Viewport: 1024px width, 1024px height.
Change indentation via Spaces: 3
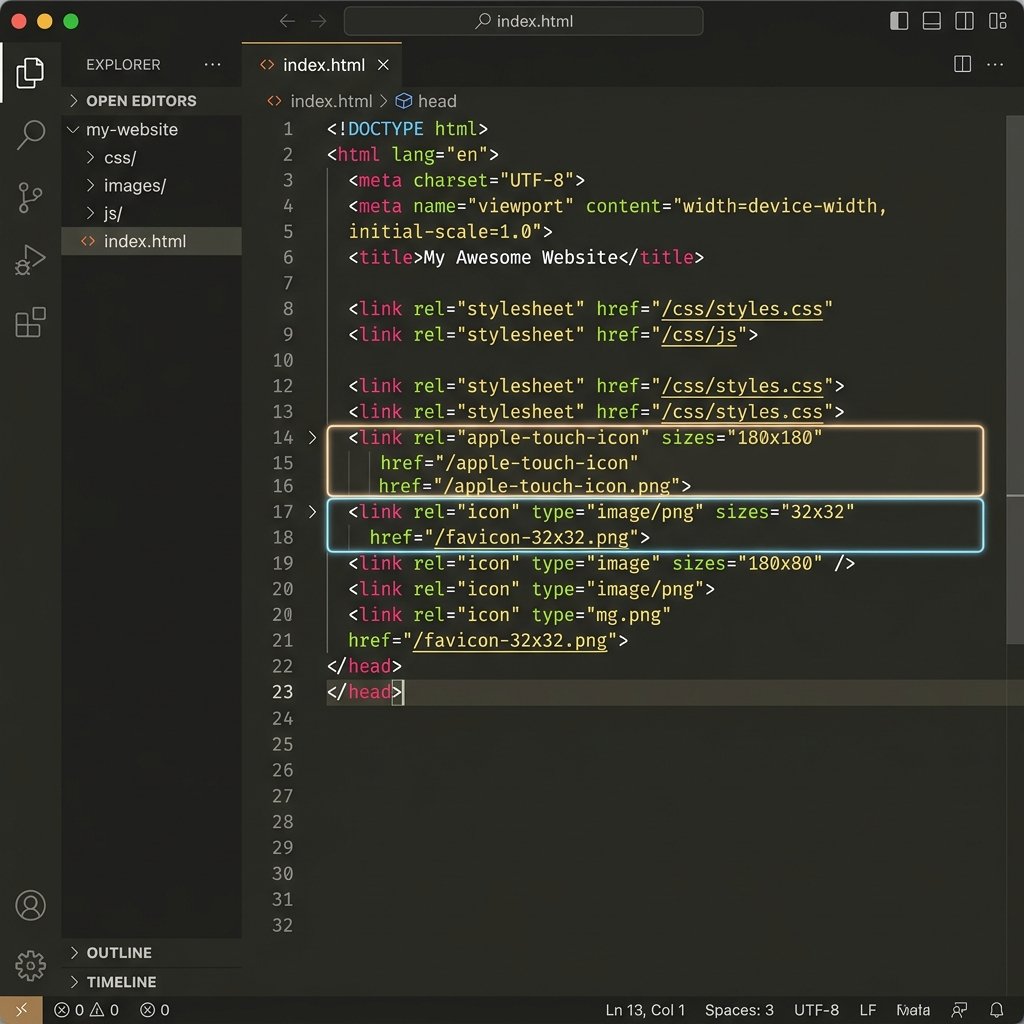point(739,1010)
